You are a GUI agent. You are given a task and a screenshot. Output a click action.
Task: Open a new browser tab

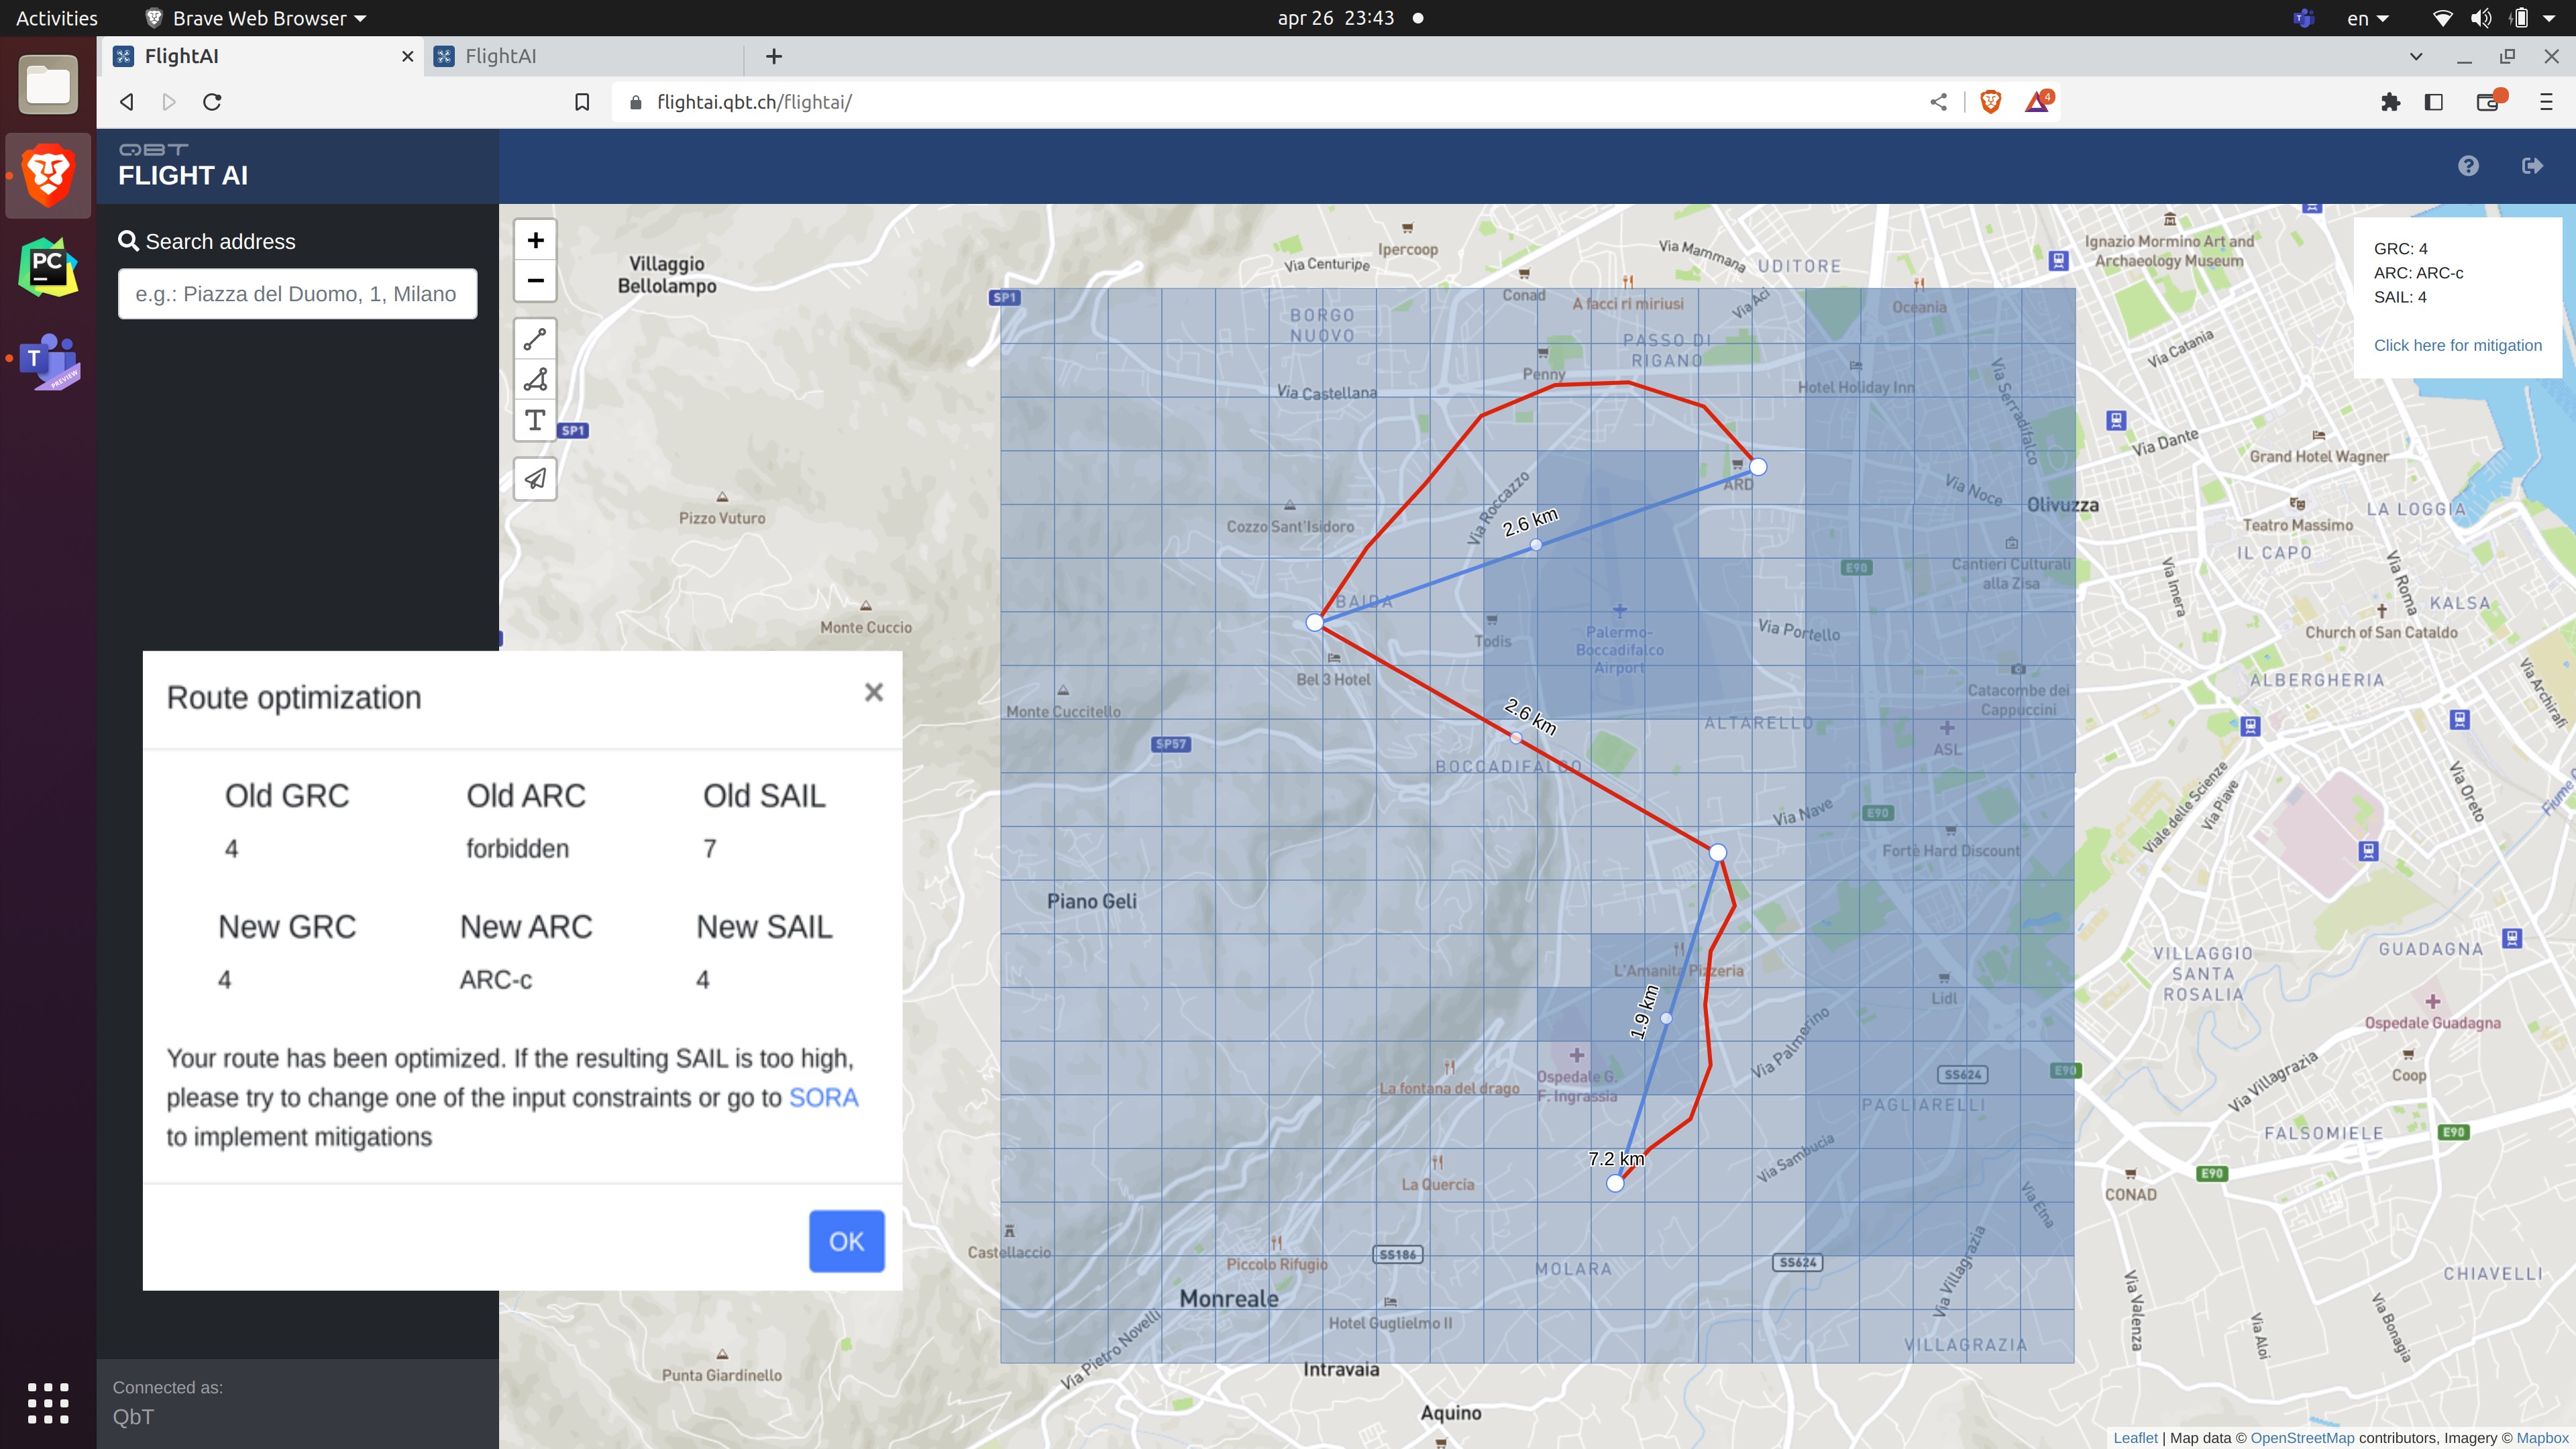click(773, 57)
